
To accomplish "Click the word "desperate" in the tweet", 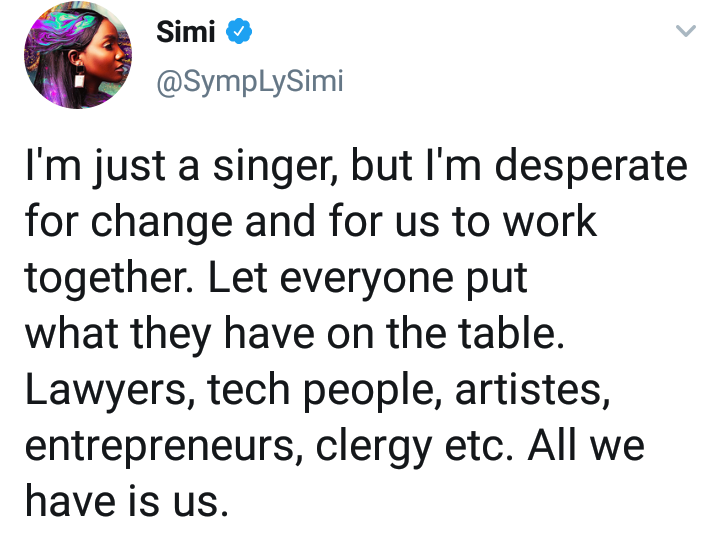I will pyautogui.click(x=591, y=167).
